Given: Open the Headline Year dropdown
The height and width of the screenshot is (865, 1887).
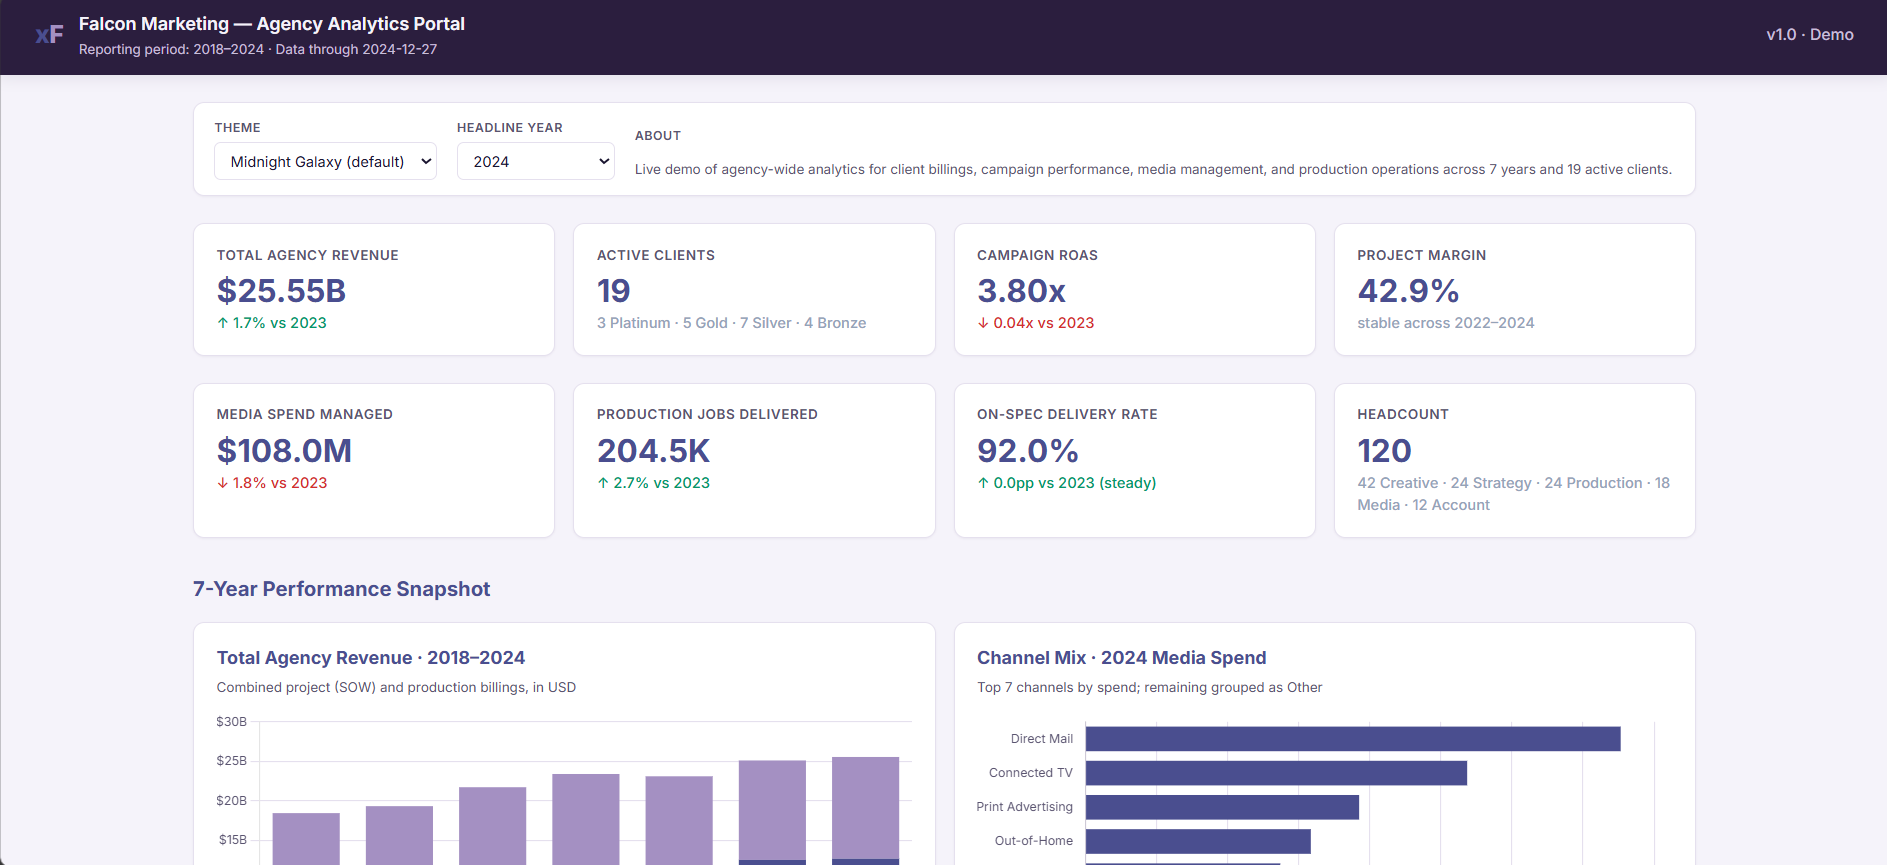Looking at the screenshot, I should [535, 161].
